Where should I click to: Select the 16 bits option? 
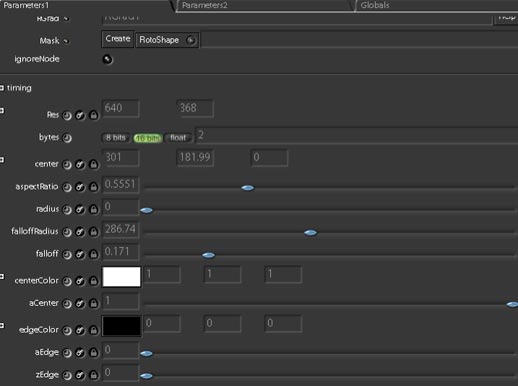coord(147,138)
